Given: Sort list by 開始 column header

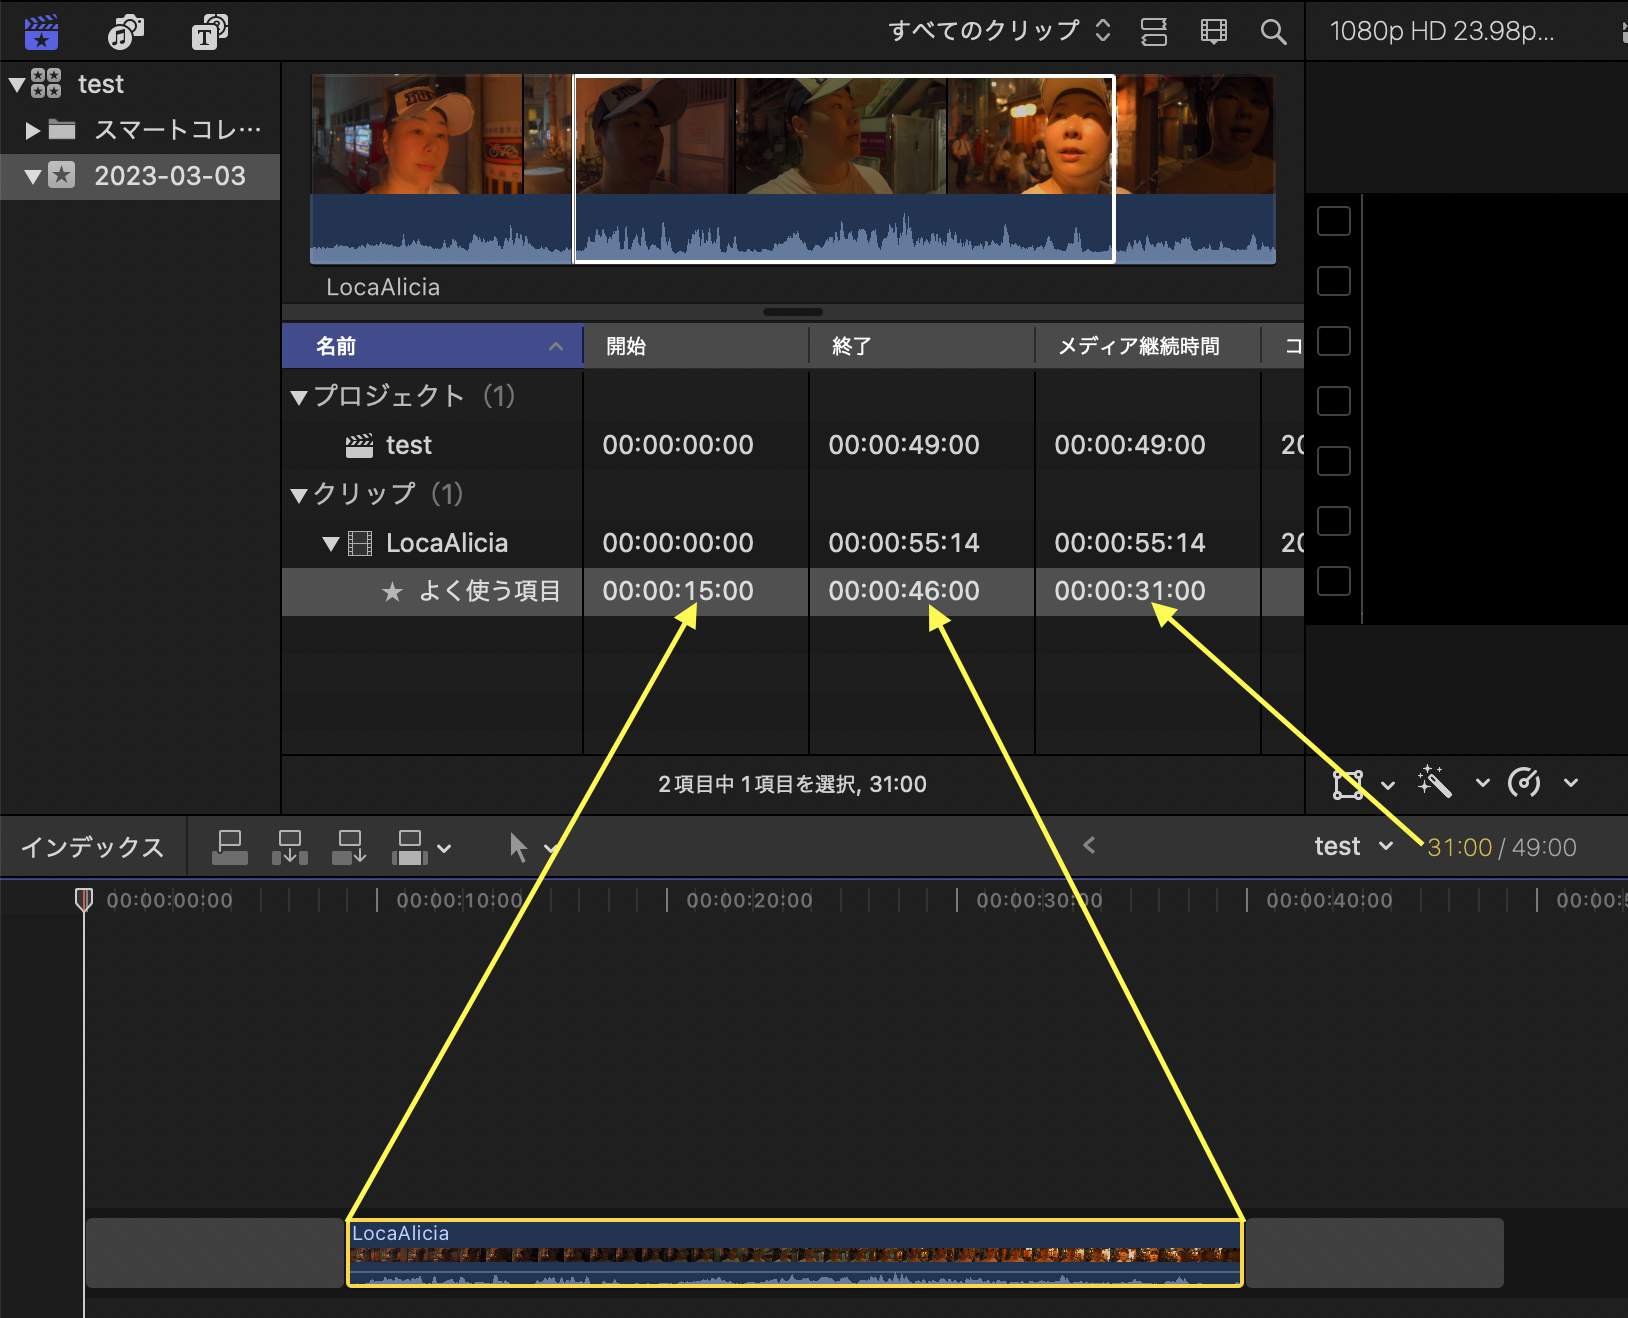Looking at the screenshot, I should pos(694,346).
